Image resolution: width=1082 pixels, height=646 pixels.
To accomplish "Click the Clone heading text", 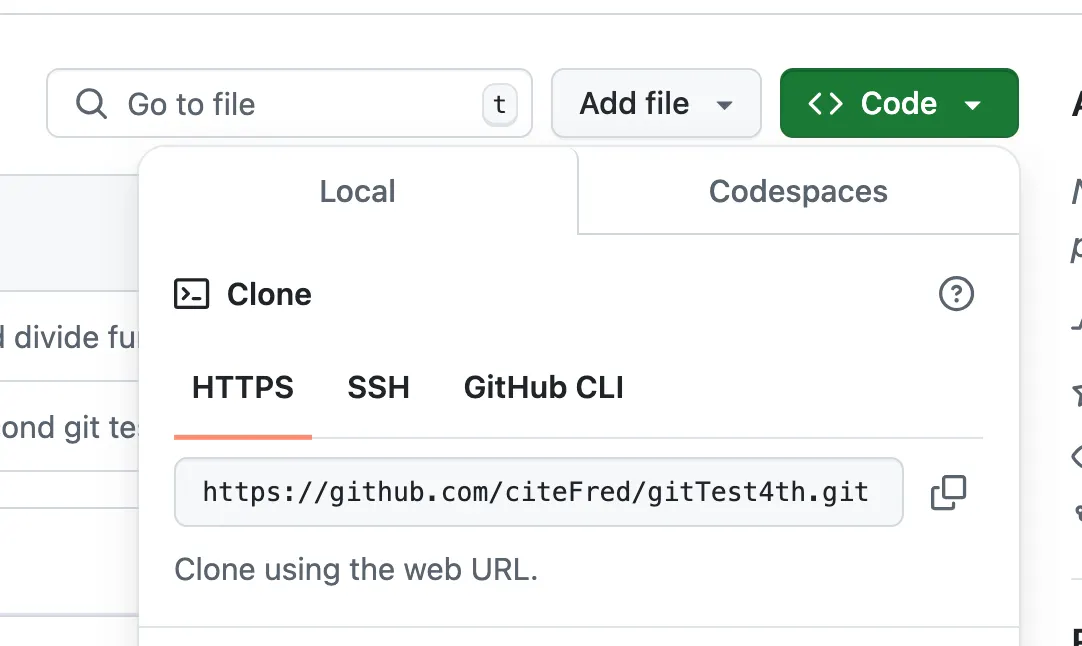I will coord(269,294).
